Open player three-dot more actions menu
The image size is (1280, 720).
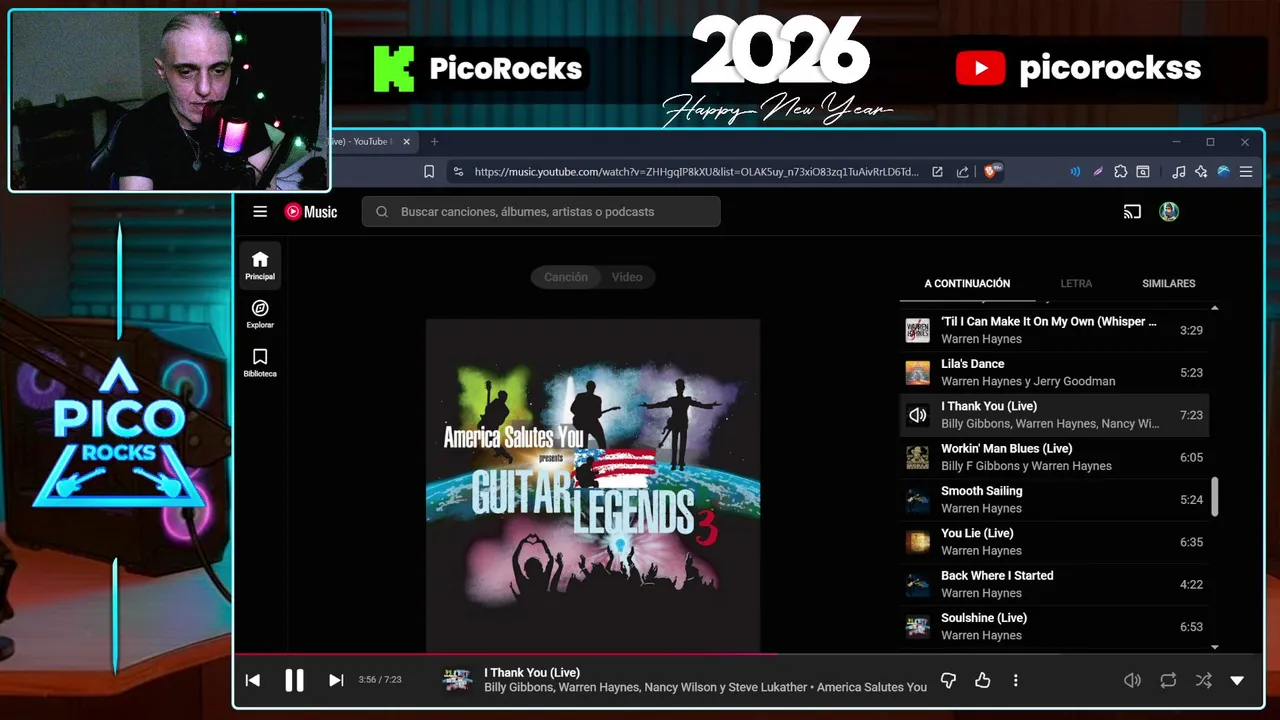[1016, 680]
